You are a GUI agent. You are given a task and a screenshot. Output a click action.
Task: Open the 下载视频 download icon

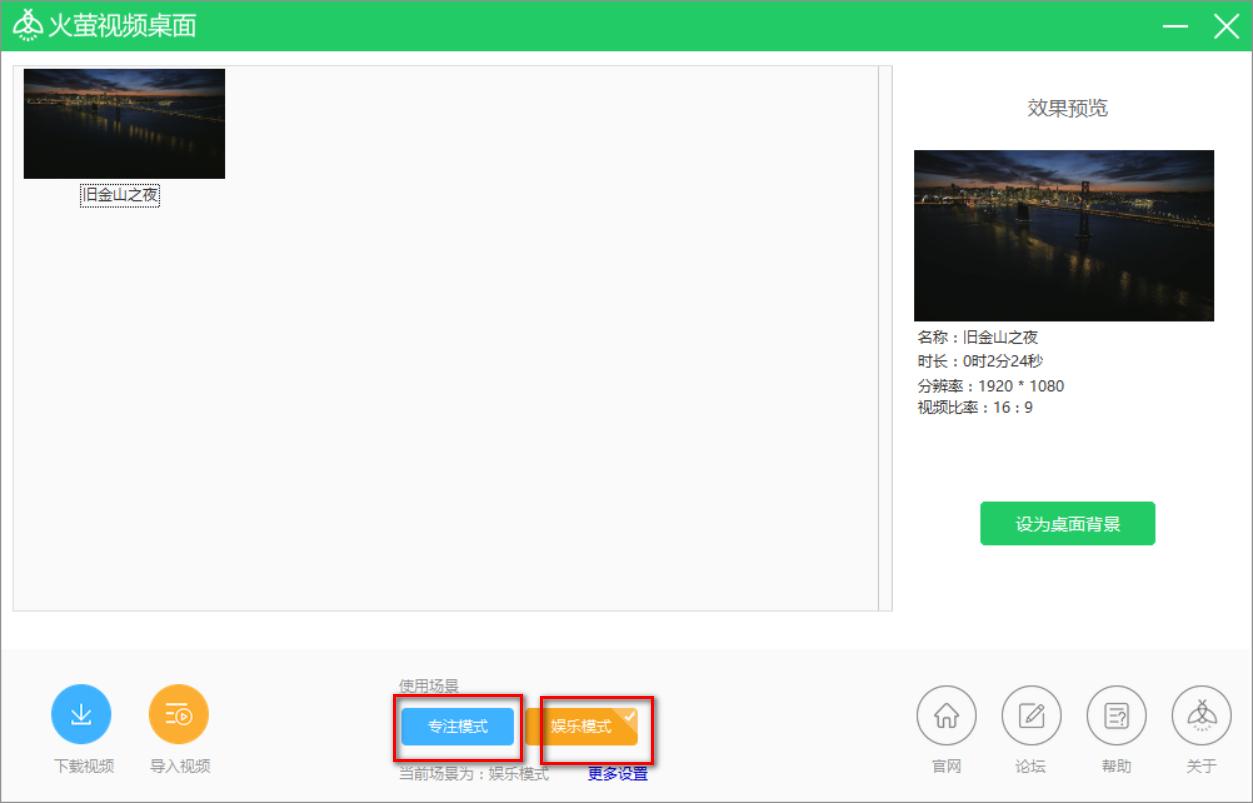pos(82,713)
